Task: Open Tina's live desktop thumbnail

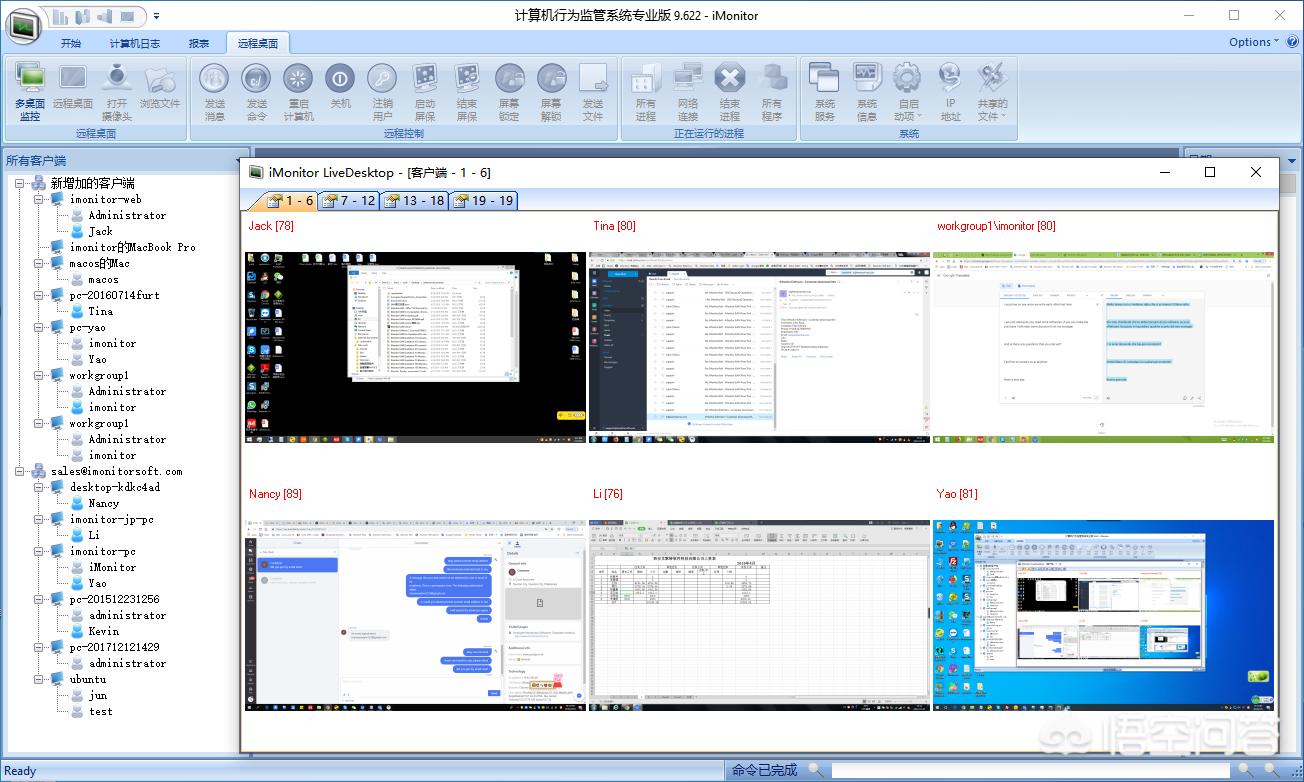Action: [x=759, y=346]
